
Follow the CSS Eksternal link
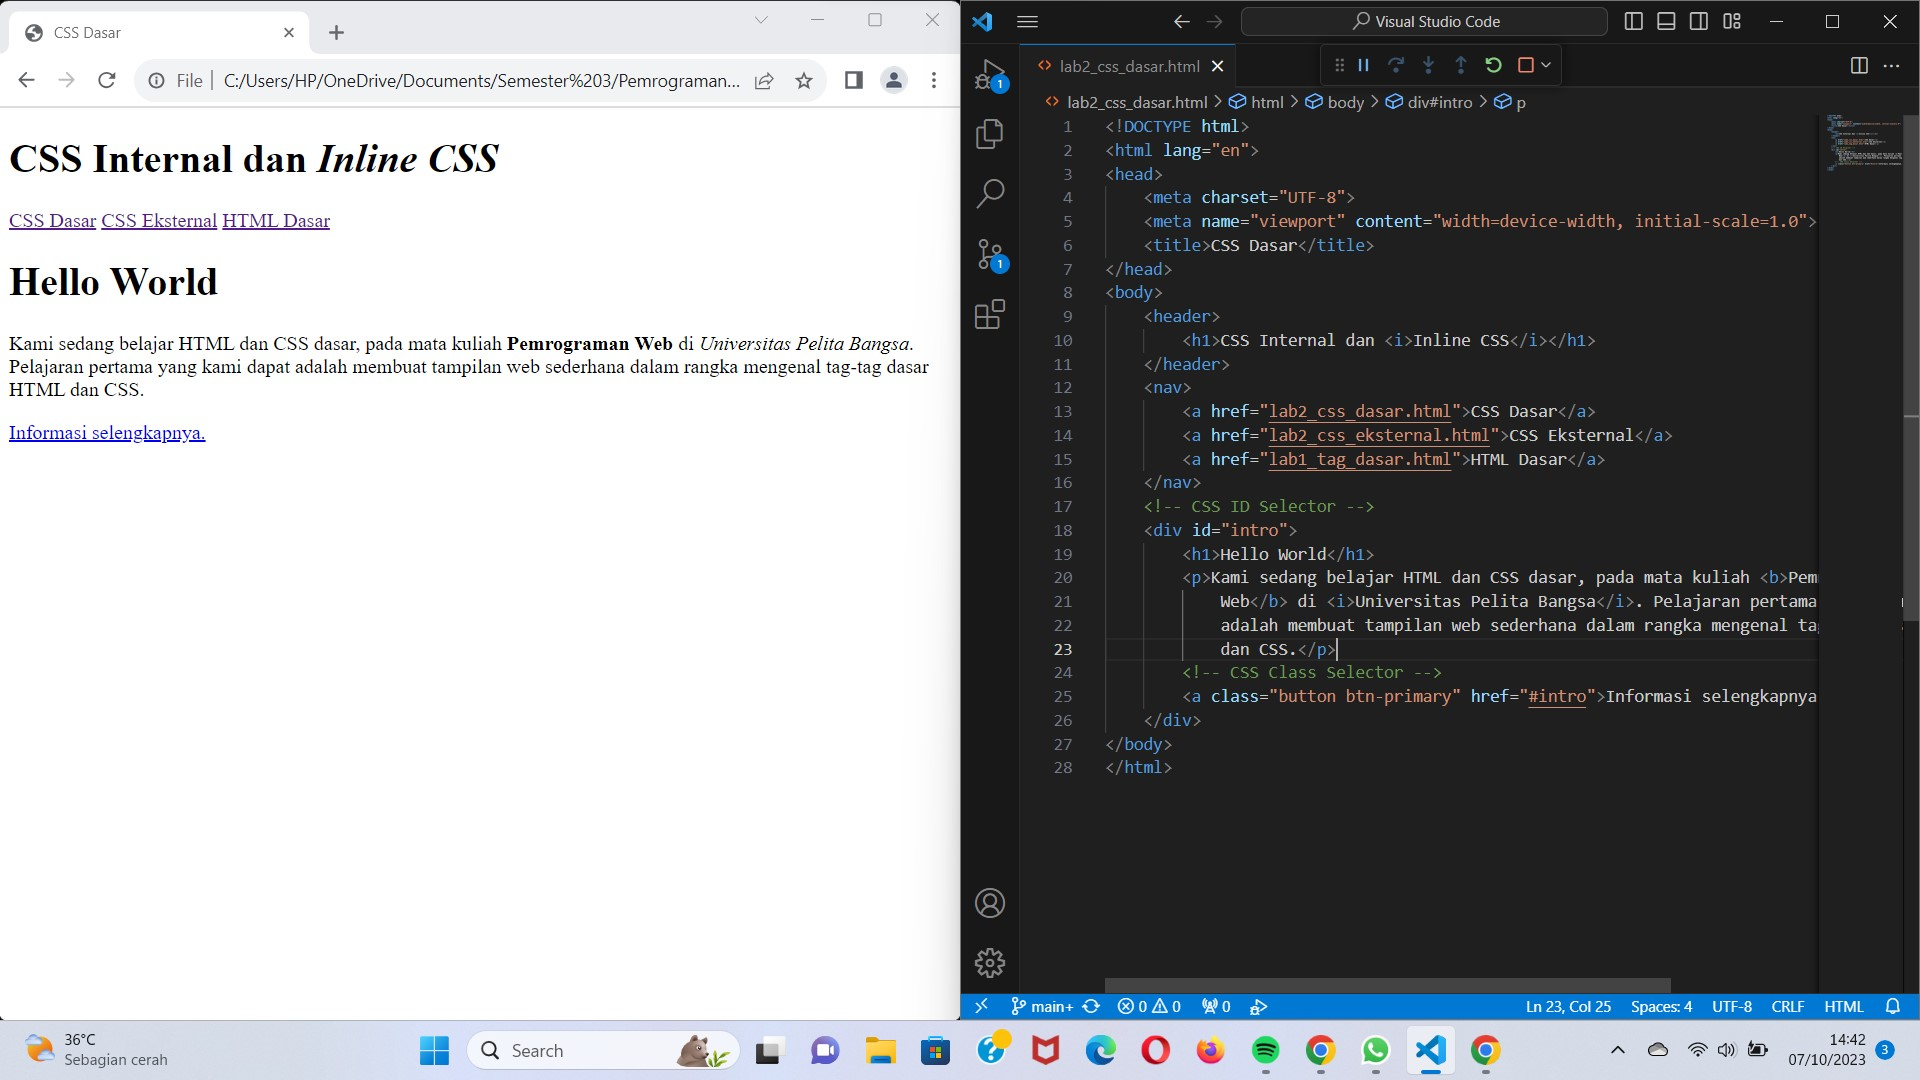tap(158, 220)
